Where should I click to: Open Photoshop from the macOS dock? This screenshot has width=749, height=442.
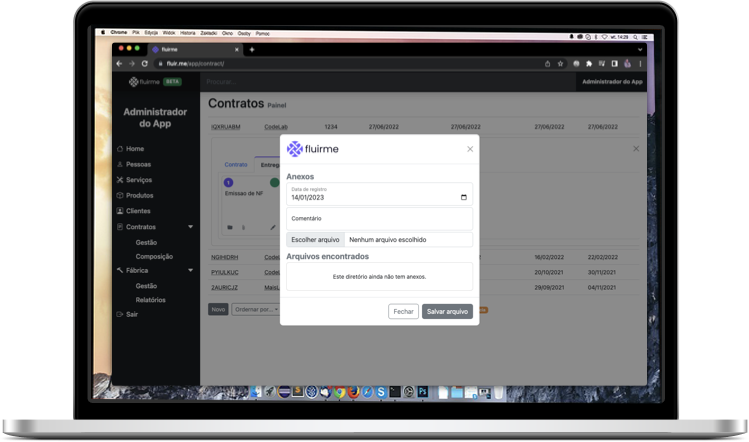pyautogui.click(x=423, y=392)
